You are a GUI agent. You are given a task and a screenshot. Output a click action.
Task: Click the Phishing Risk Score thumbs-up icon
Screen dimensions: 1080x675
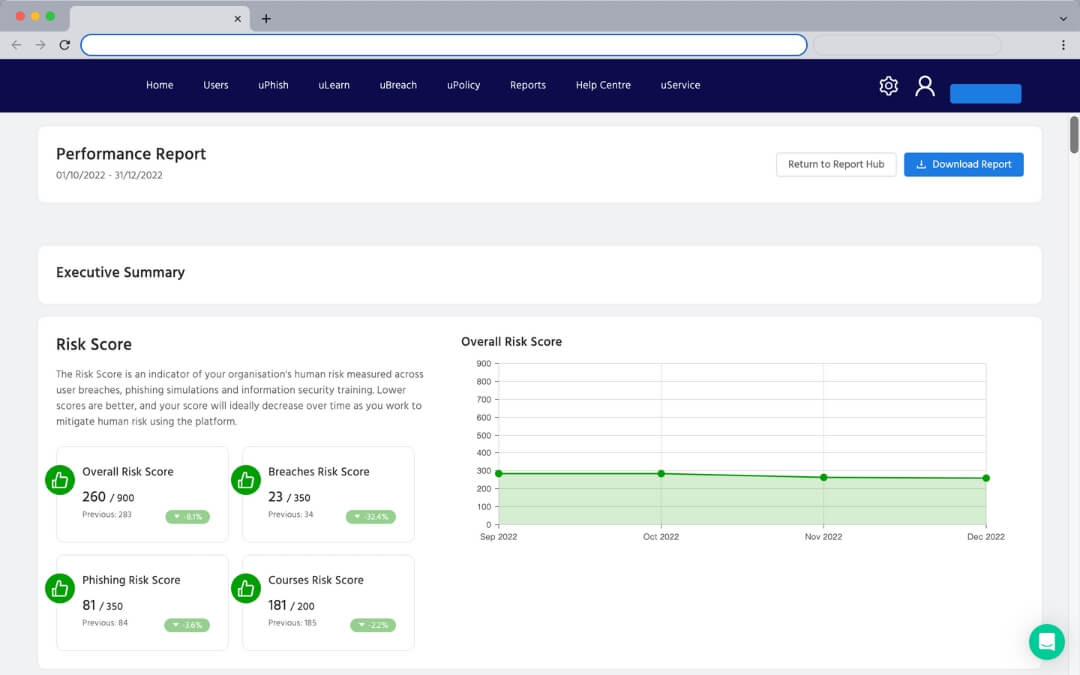coord(60,588)
